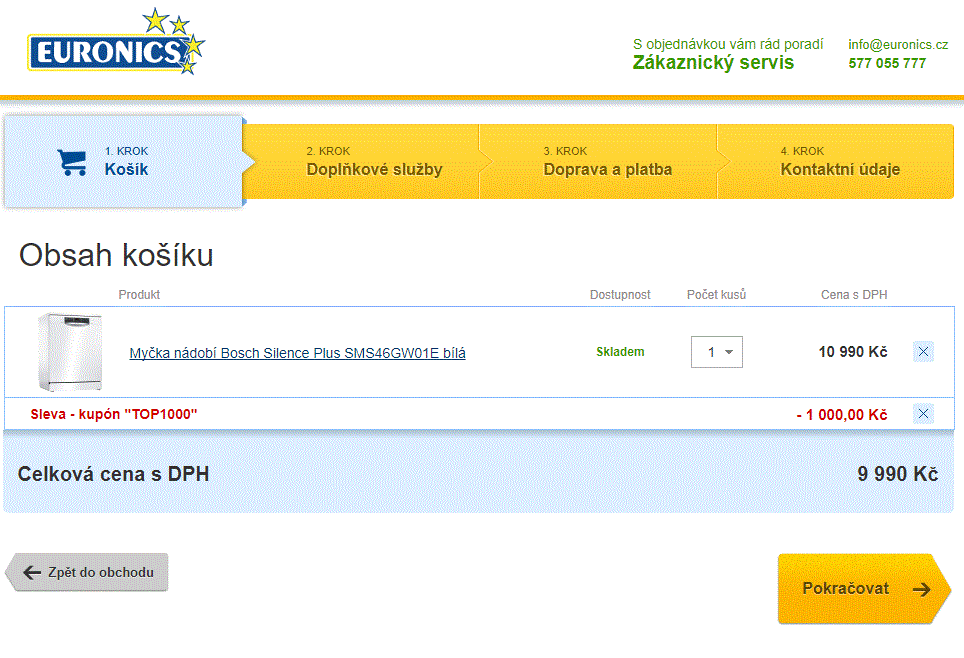
Task: Open the Myčka nádobí Bosch Silence Plus link
Action: (x=298, y=353)
